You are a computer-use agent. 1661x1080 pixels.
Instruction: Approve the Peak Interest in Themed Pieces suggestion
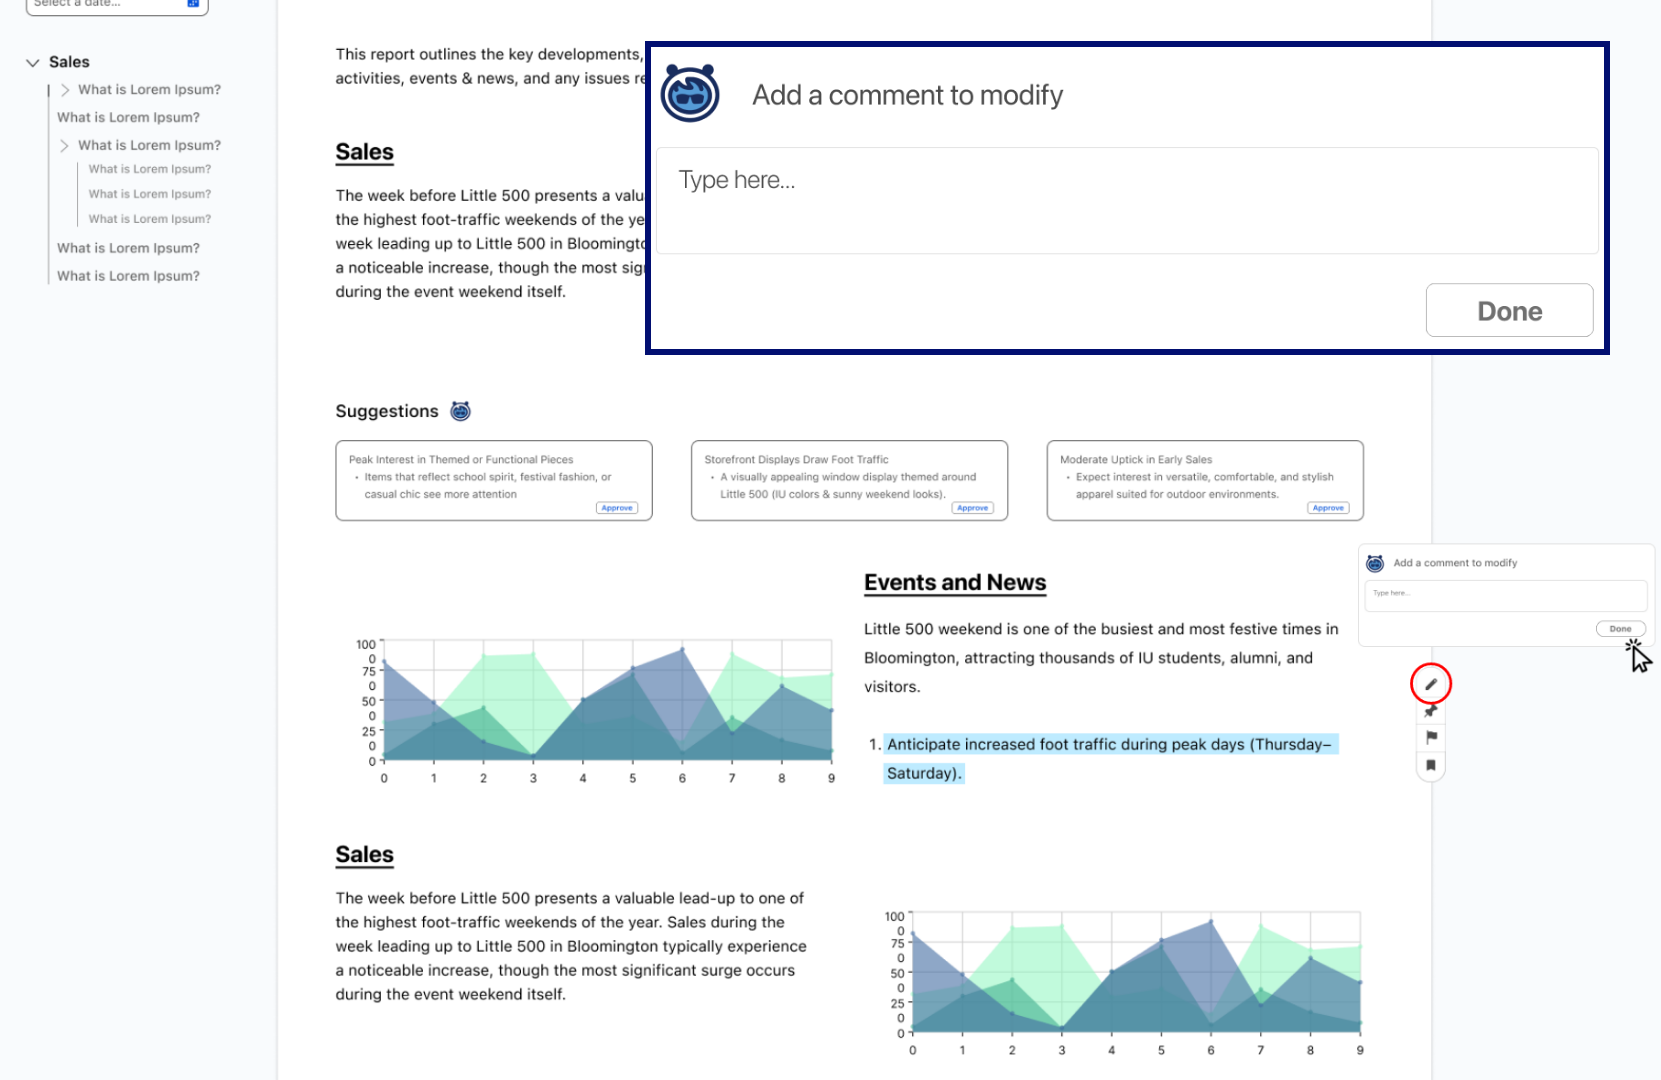point(617,508)
